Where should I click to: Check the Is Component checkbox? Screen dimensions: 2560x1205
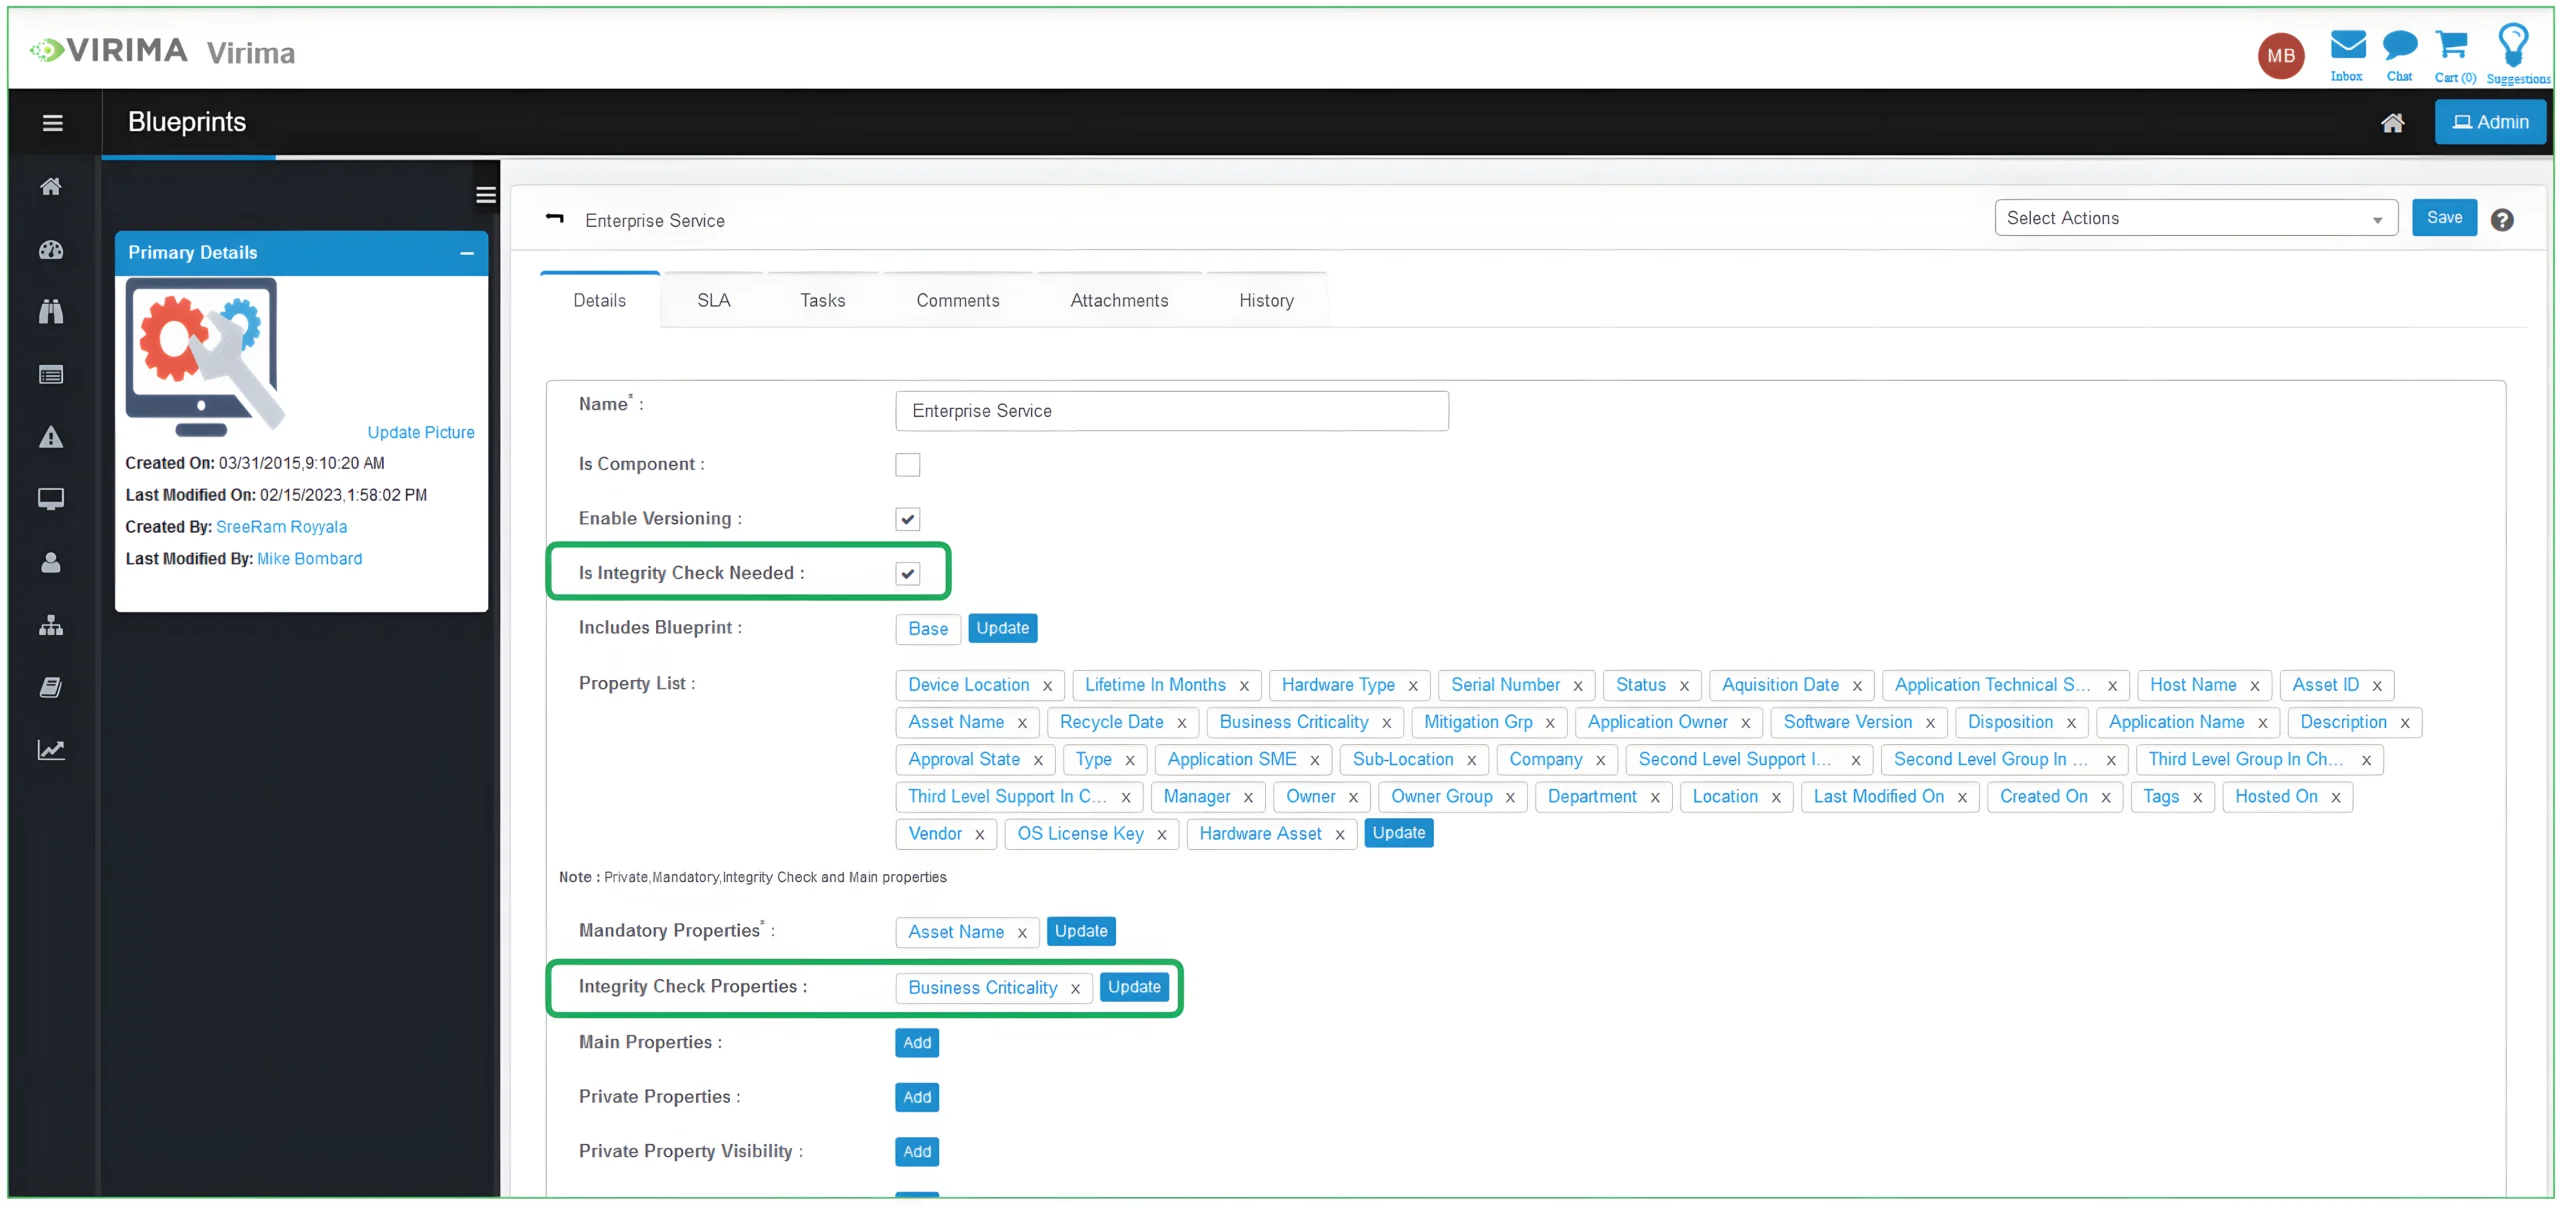click(x=906, y=464)
